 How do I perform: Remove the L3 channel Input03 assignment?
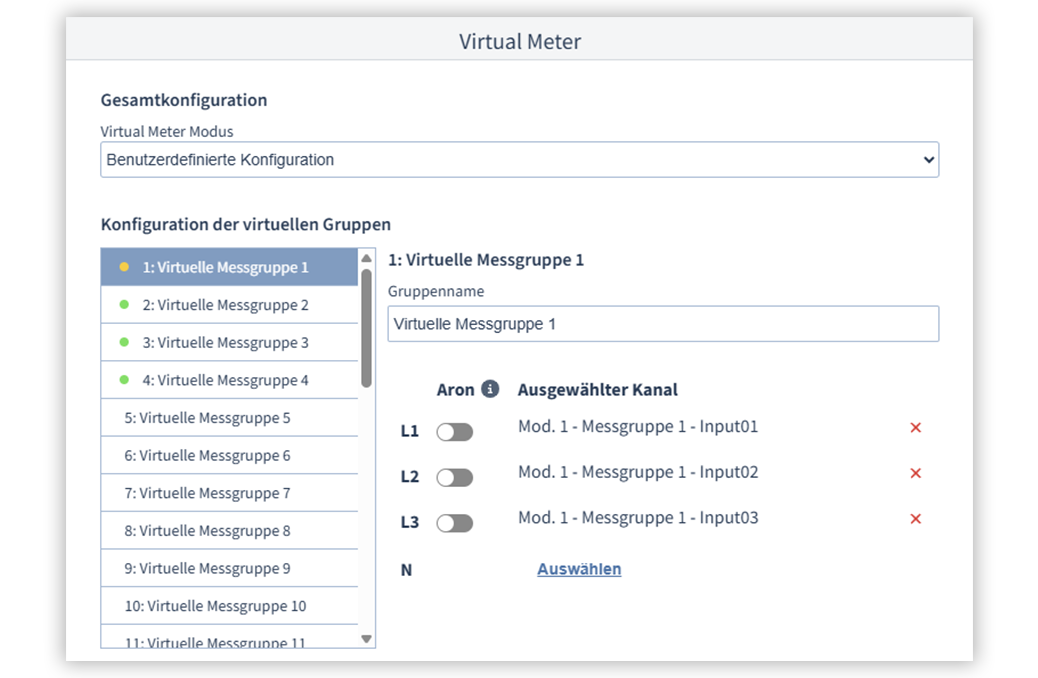point(915,519)
